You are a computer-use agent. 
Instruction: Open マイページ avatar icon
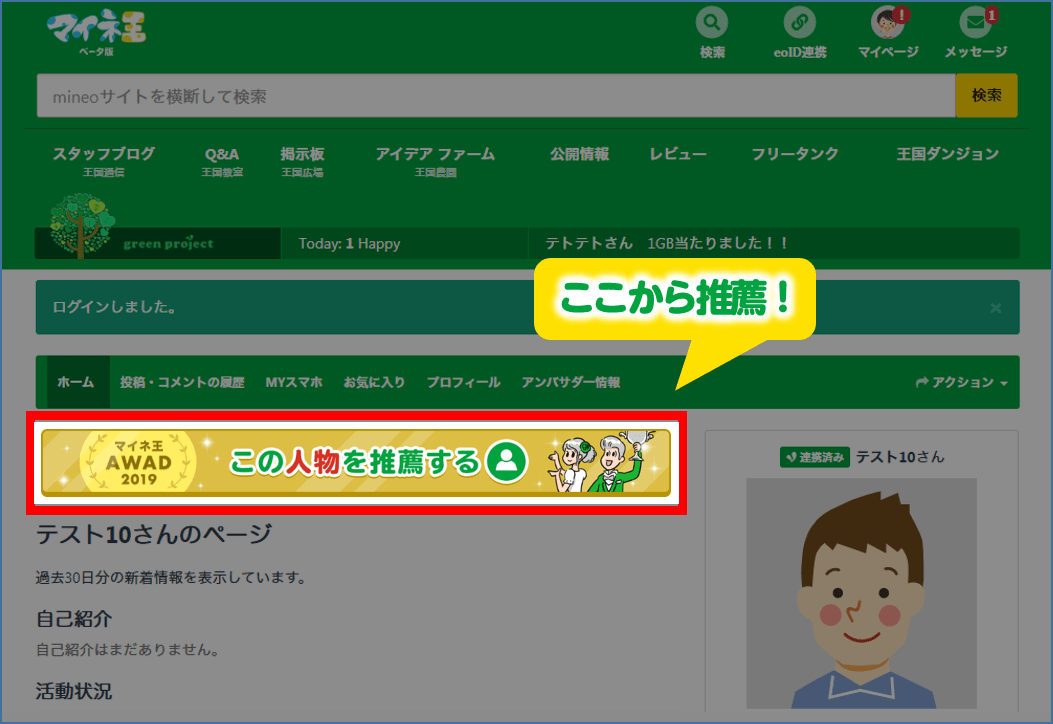(x=887, y=23)
